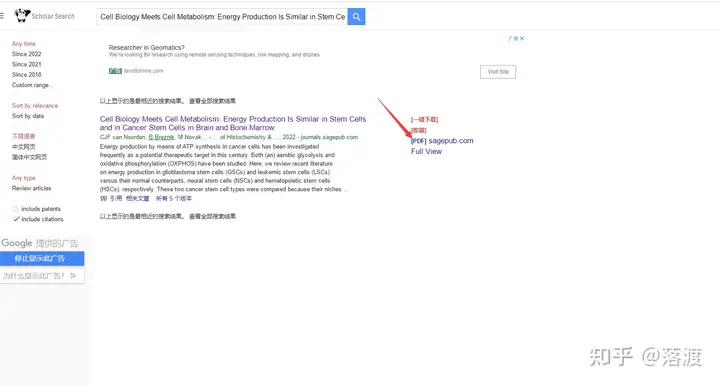Click the panda Scholar Search logo
Image resolution: width=720 pixels, height=386 pixels.
(x=45, y=16)
